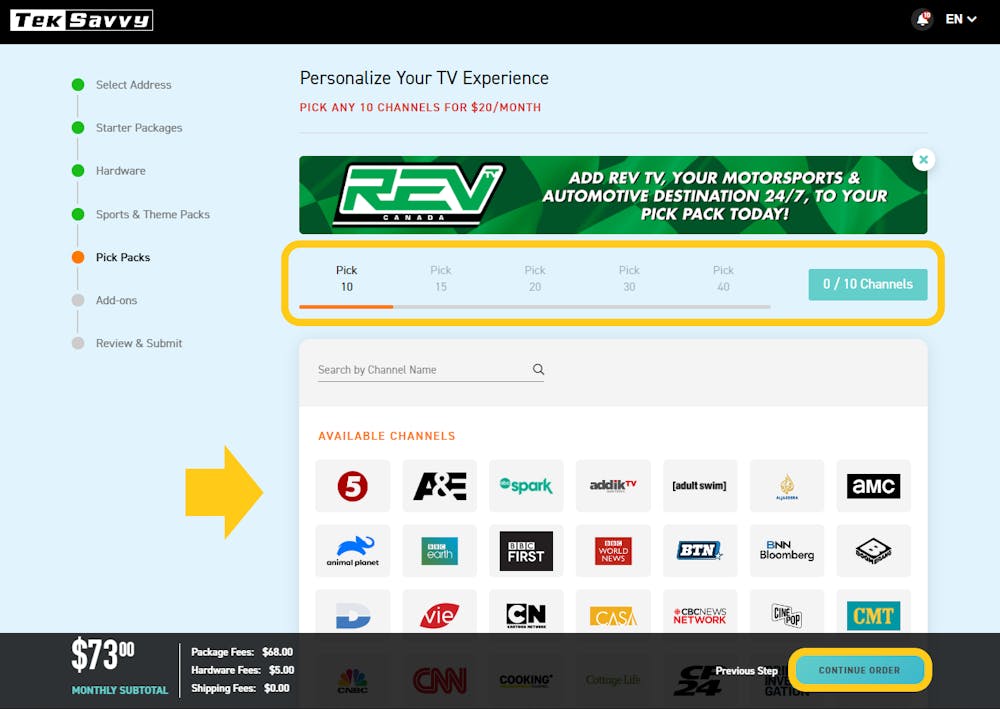Add the CASA channel
This screenshot has width=1000, height=709.
pos(613,612)
